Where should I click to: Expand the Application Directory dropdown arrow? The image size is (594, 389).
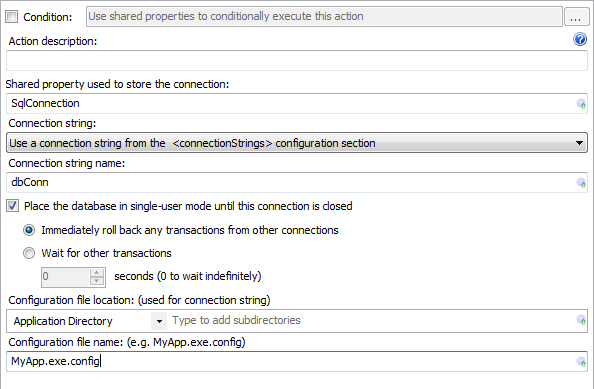pyautogui.click(x=159, y=321)
